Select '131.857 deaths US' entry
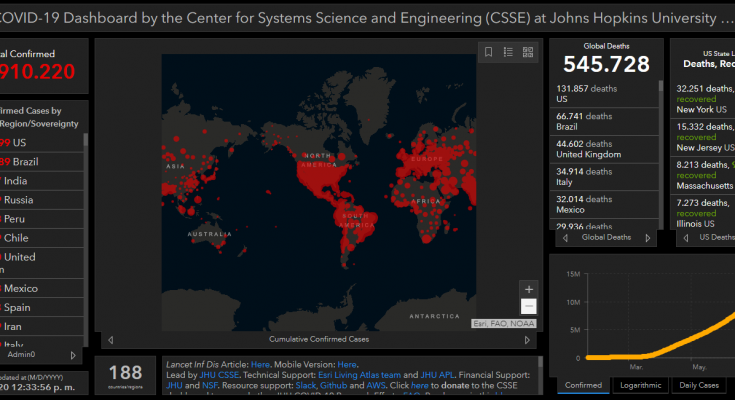The width and height of the screenshot is (735, 400). point(604,94)
